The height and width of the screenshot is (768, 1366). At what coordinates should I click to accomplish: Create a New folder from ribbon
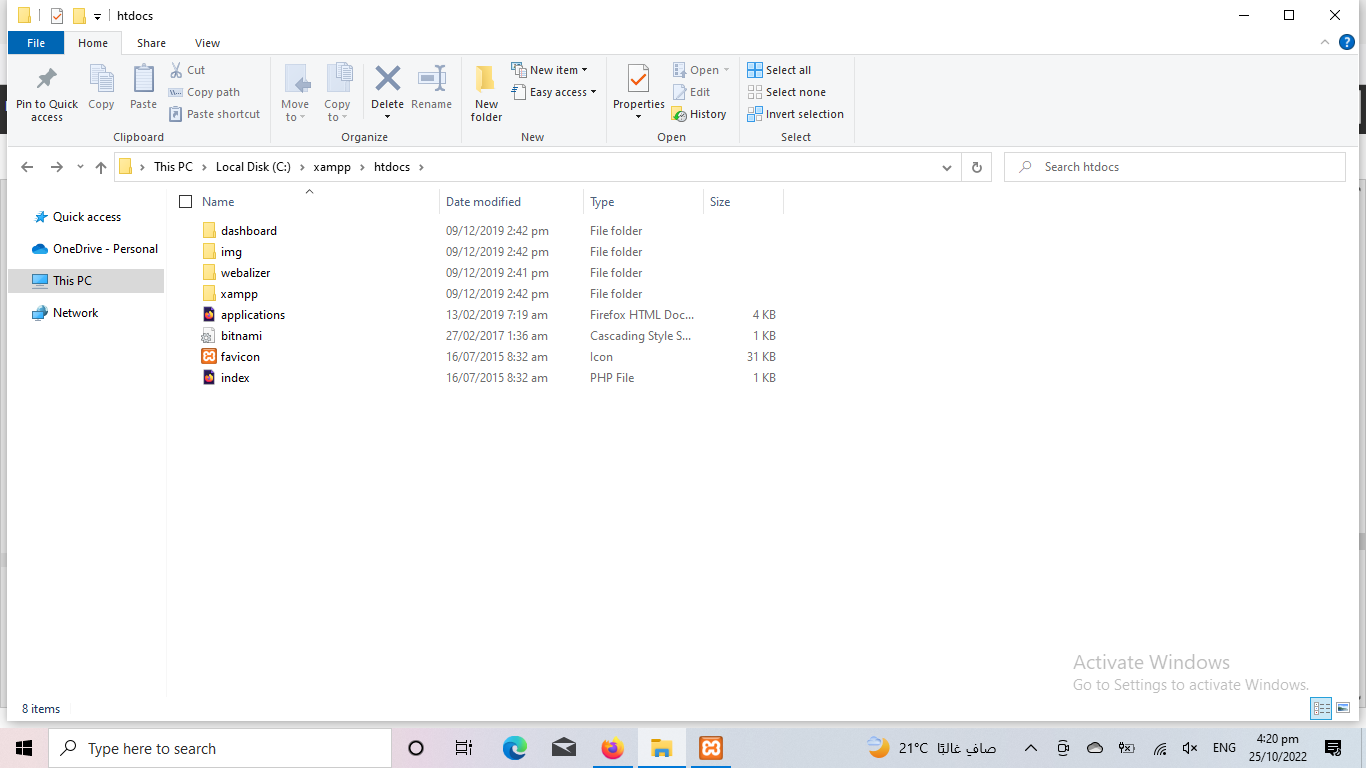486,94
